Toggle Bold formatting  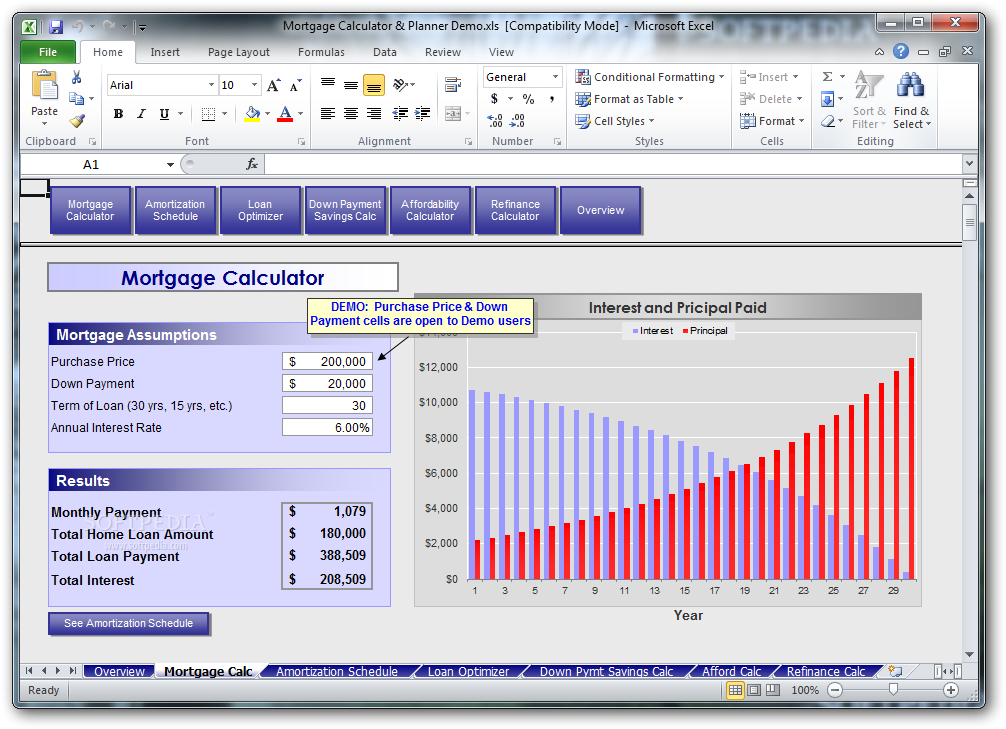pyautogui.click(x=118, y=114)
